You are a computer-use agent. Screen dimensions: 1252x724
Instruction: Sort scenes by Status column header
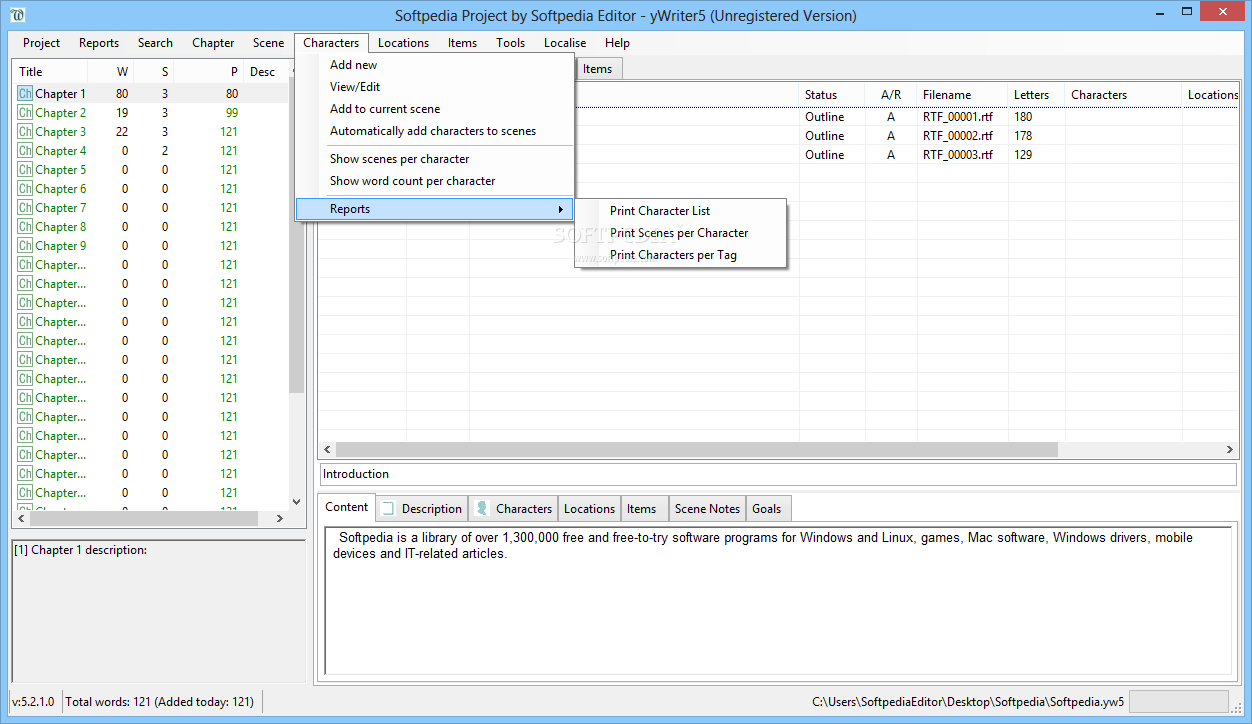tap(832, 95)
